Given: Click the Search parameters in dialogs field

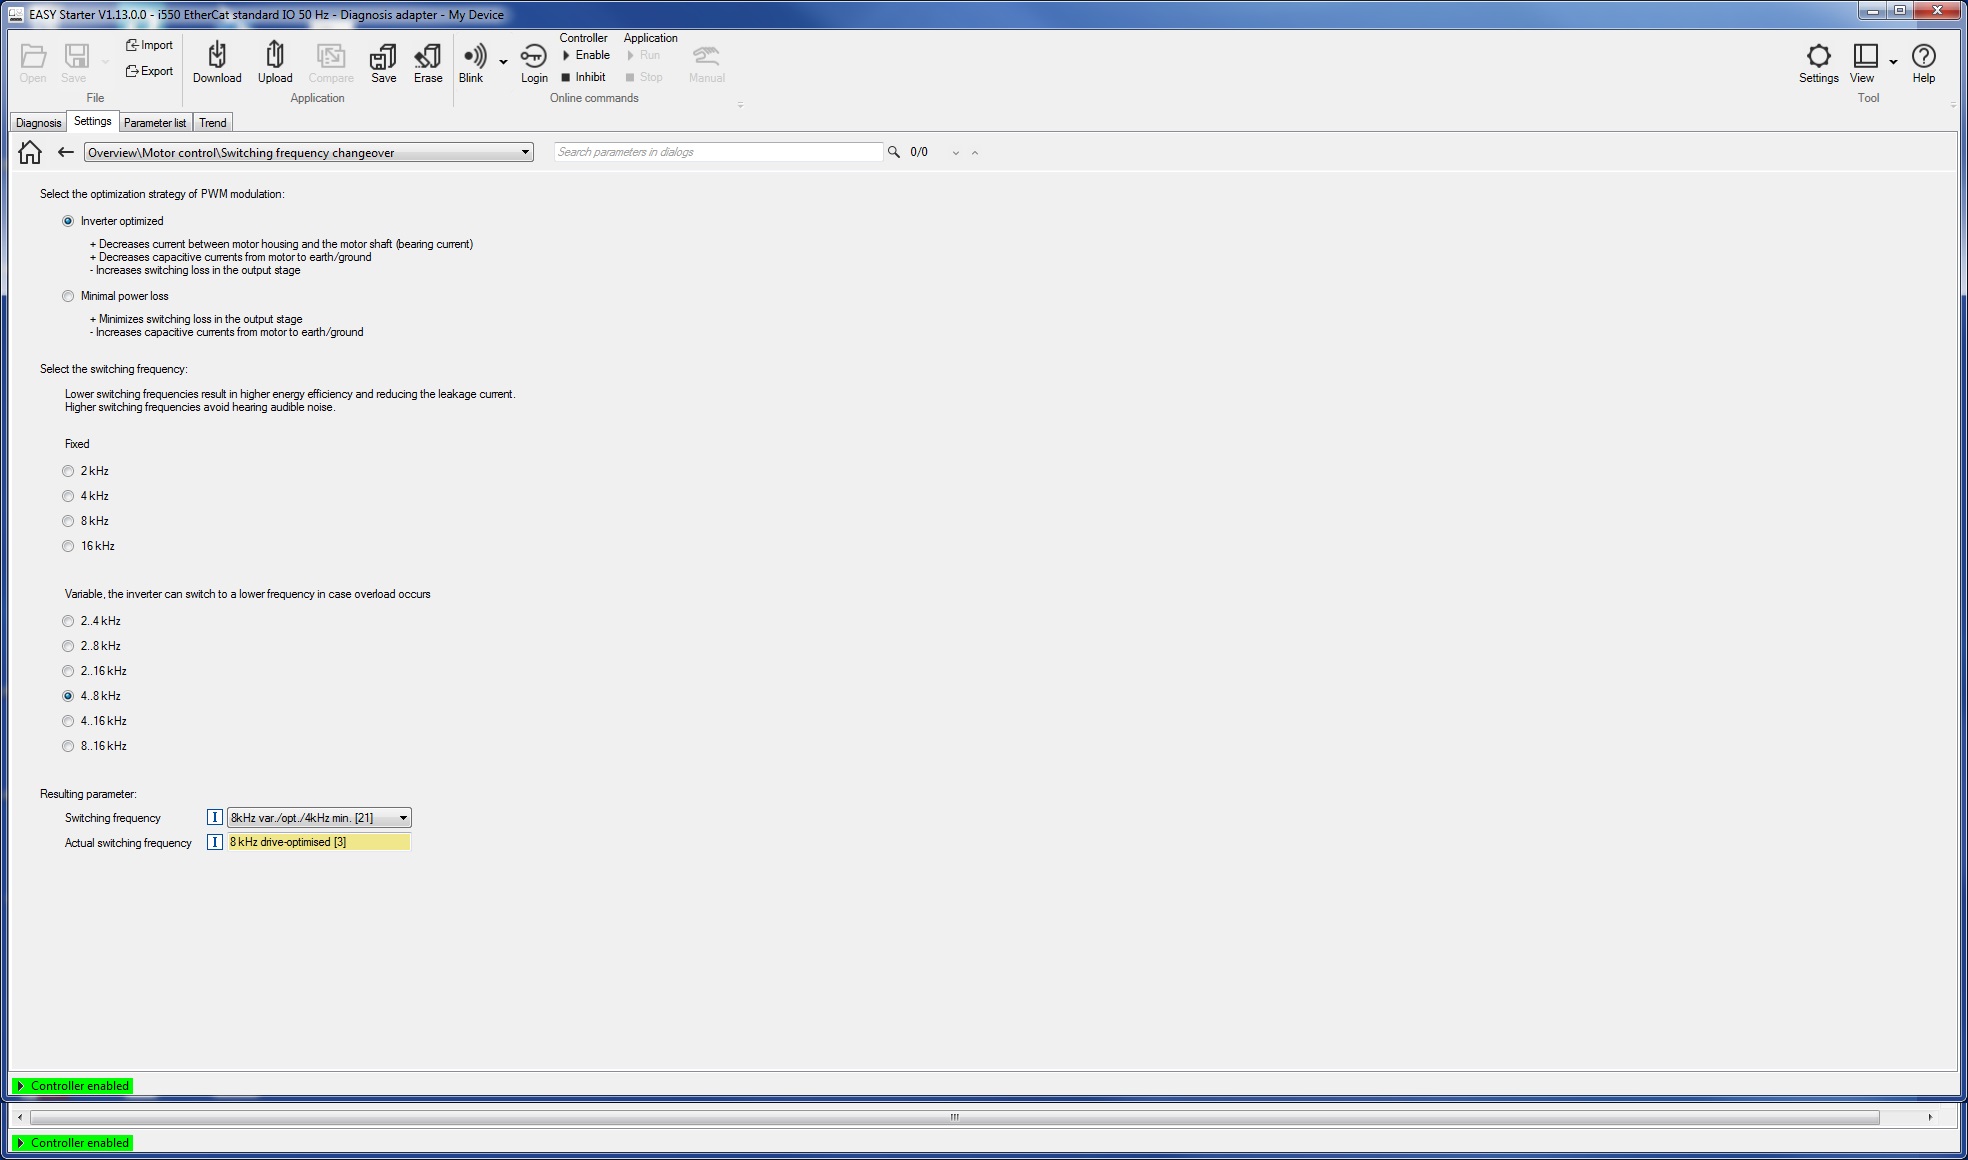Looking at the screenshot, I should pos(717,152).
